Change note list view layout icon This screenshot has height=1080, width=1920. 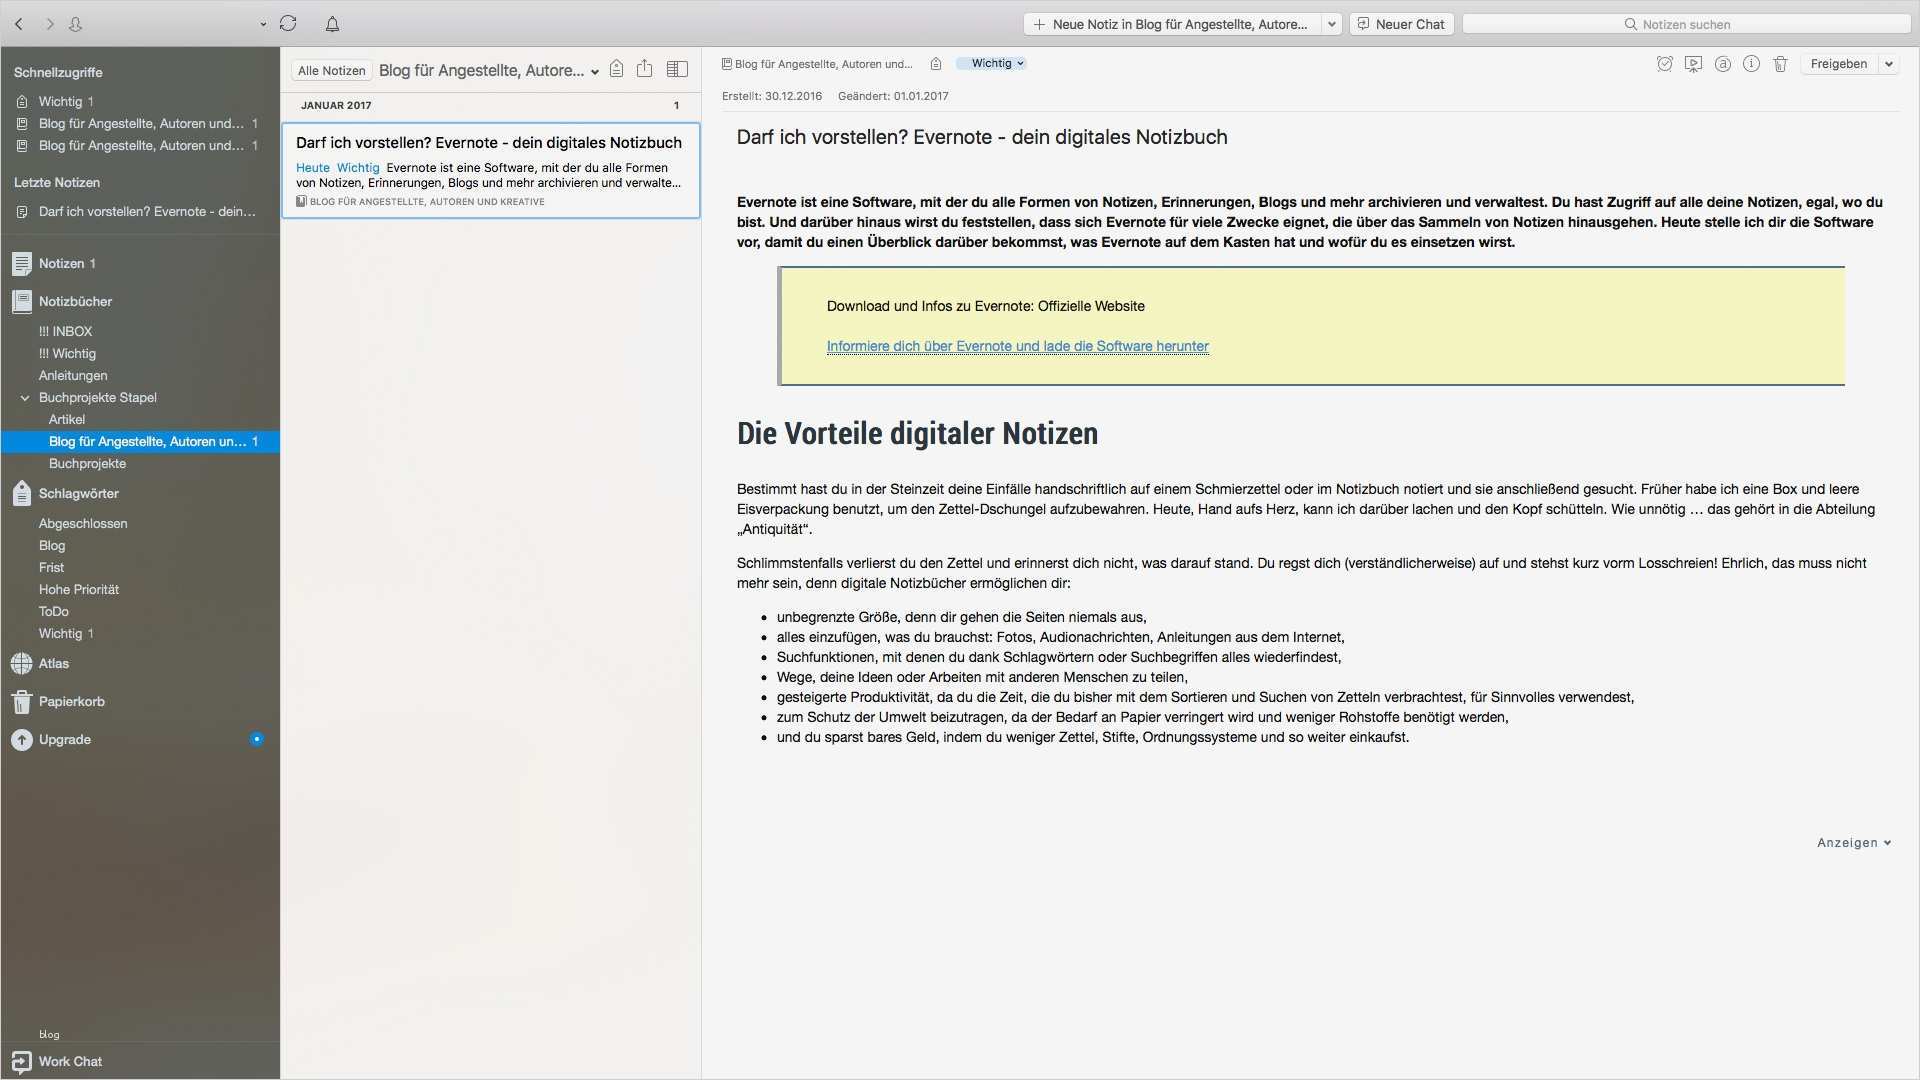click(677, 69)
